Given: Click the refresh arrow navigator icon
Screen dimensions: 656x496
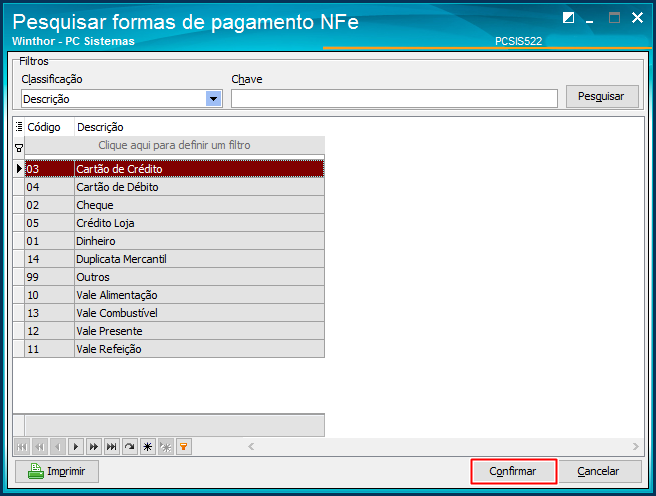Looking at the screenshot, I should coord(130,447).
